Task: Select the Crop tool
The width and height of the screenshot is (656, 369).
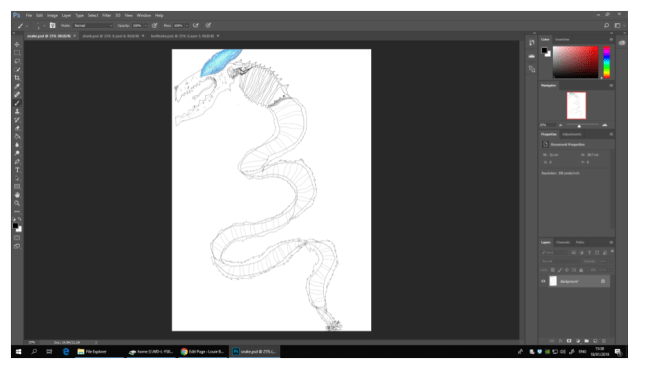Action: pyautogui.click(x=17, y=78)
